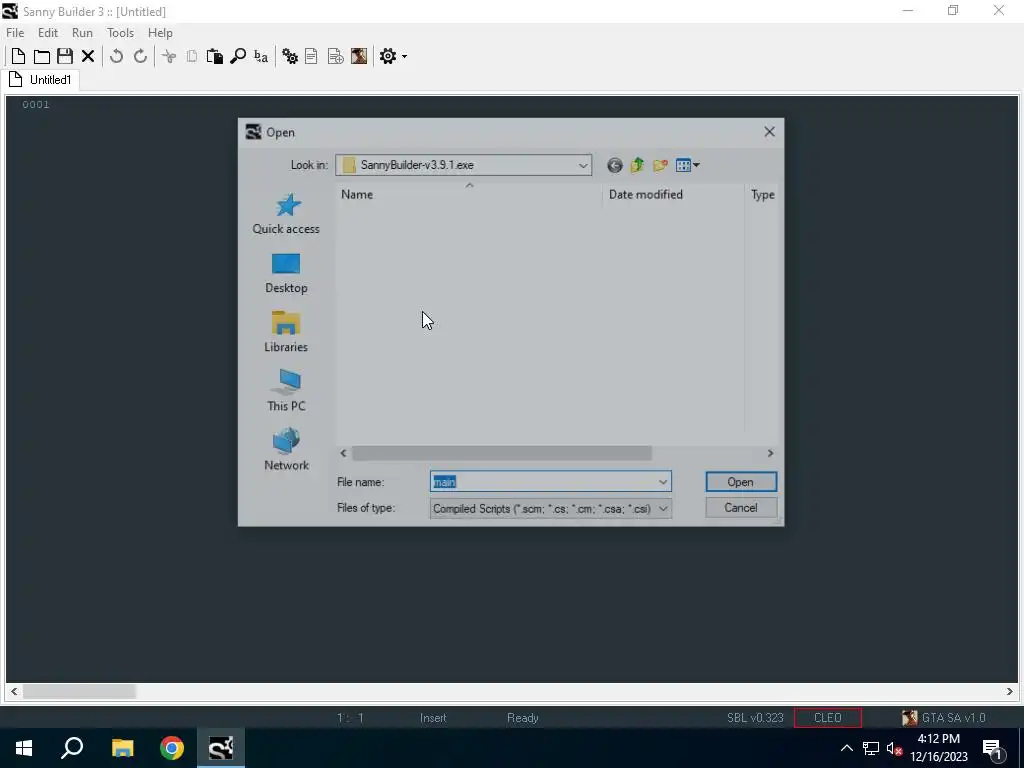Click the Cut scissors toolbar icon
This screenshot has height=768, width=1024.
169,56
